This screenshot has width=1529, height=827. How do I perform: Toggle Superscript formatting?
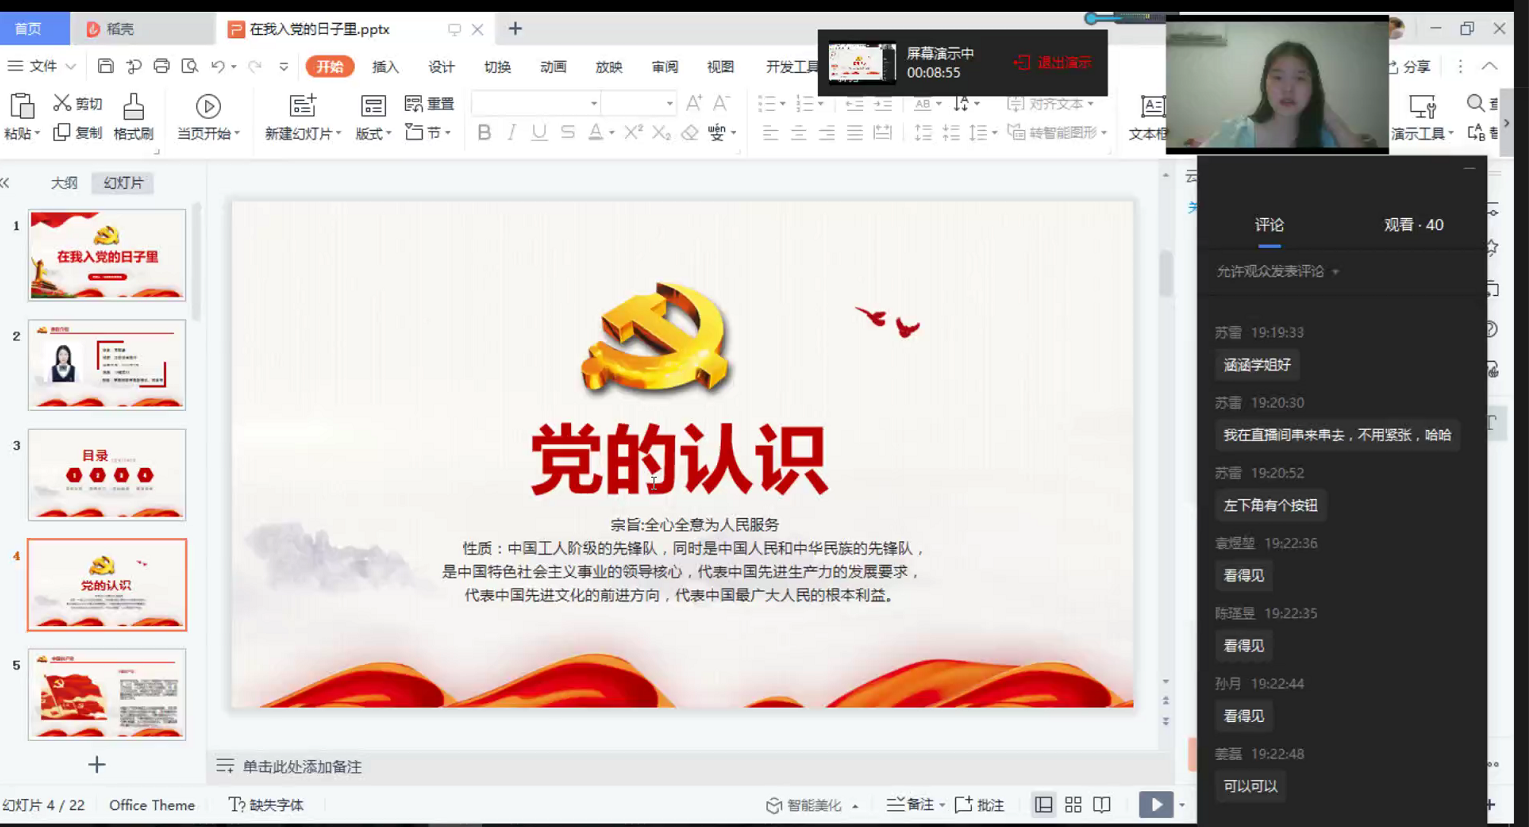[633, 132]
